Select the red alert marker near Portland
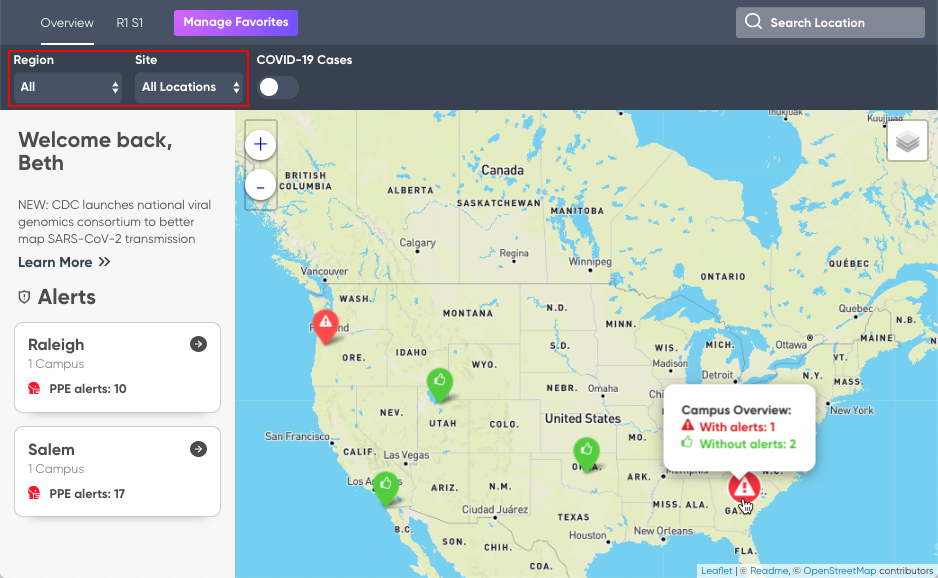Image resolution: width=938 pixels, height=578 pixels. (x=325, y=326)
